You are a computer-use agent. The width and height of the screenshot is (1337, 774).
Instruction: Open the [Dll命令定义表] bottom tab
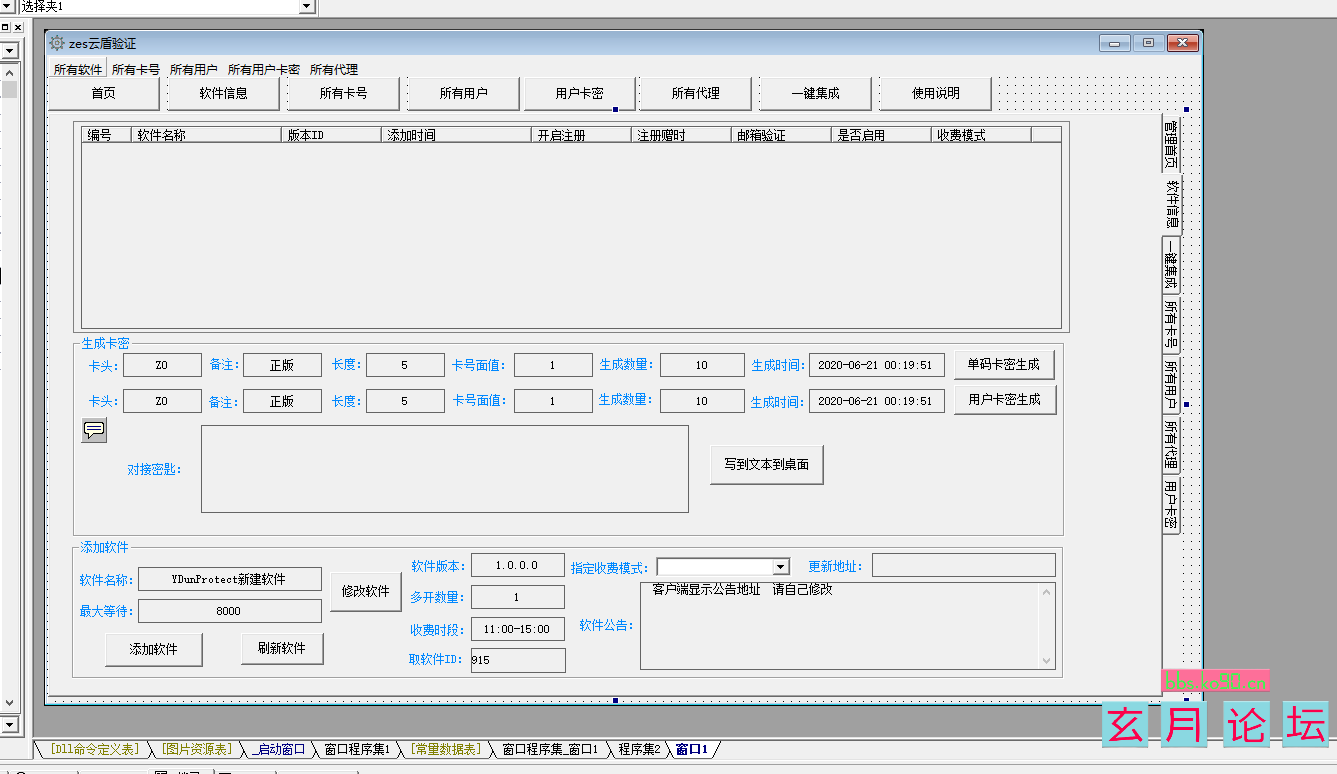click(96, 749)
